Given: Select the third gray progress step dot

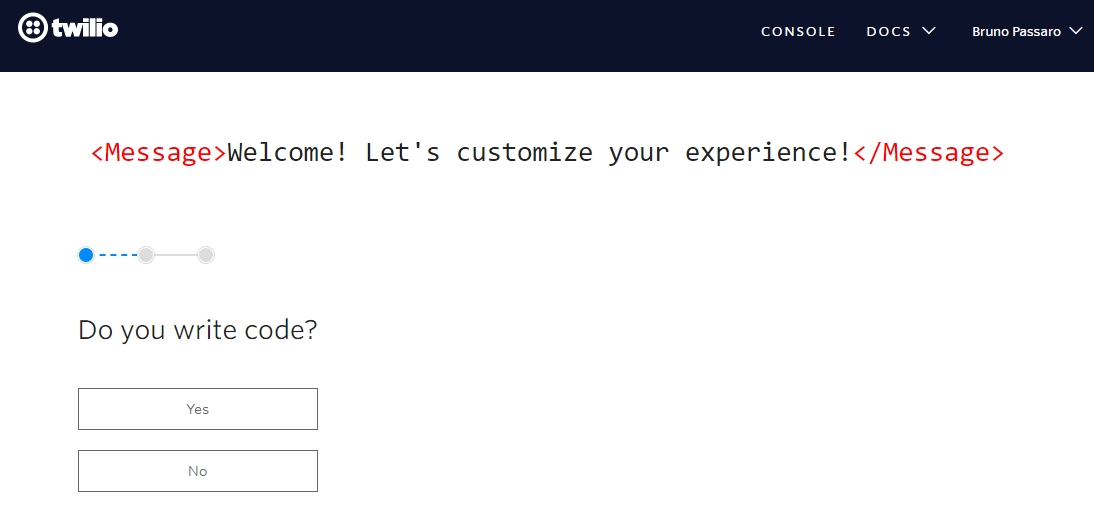Looking at the screenshot, I should point(206,255).
